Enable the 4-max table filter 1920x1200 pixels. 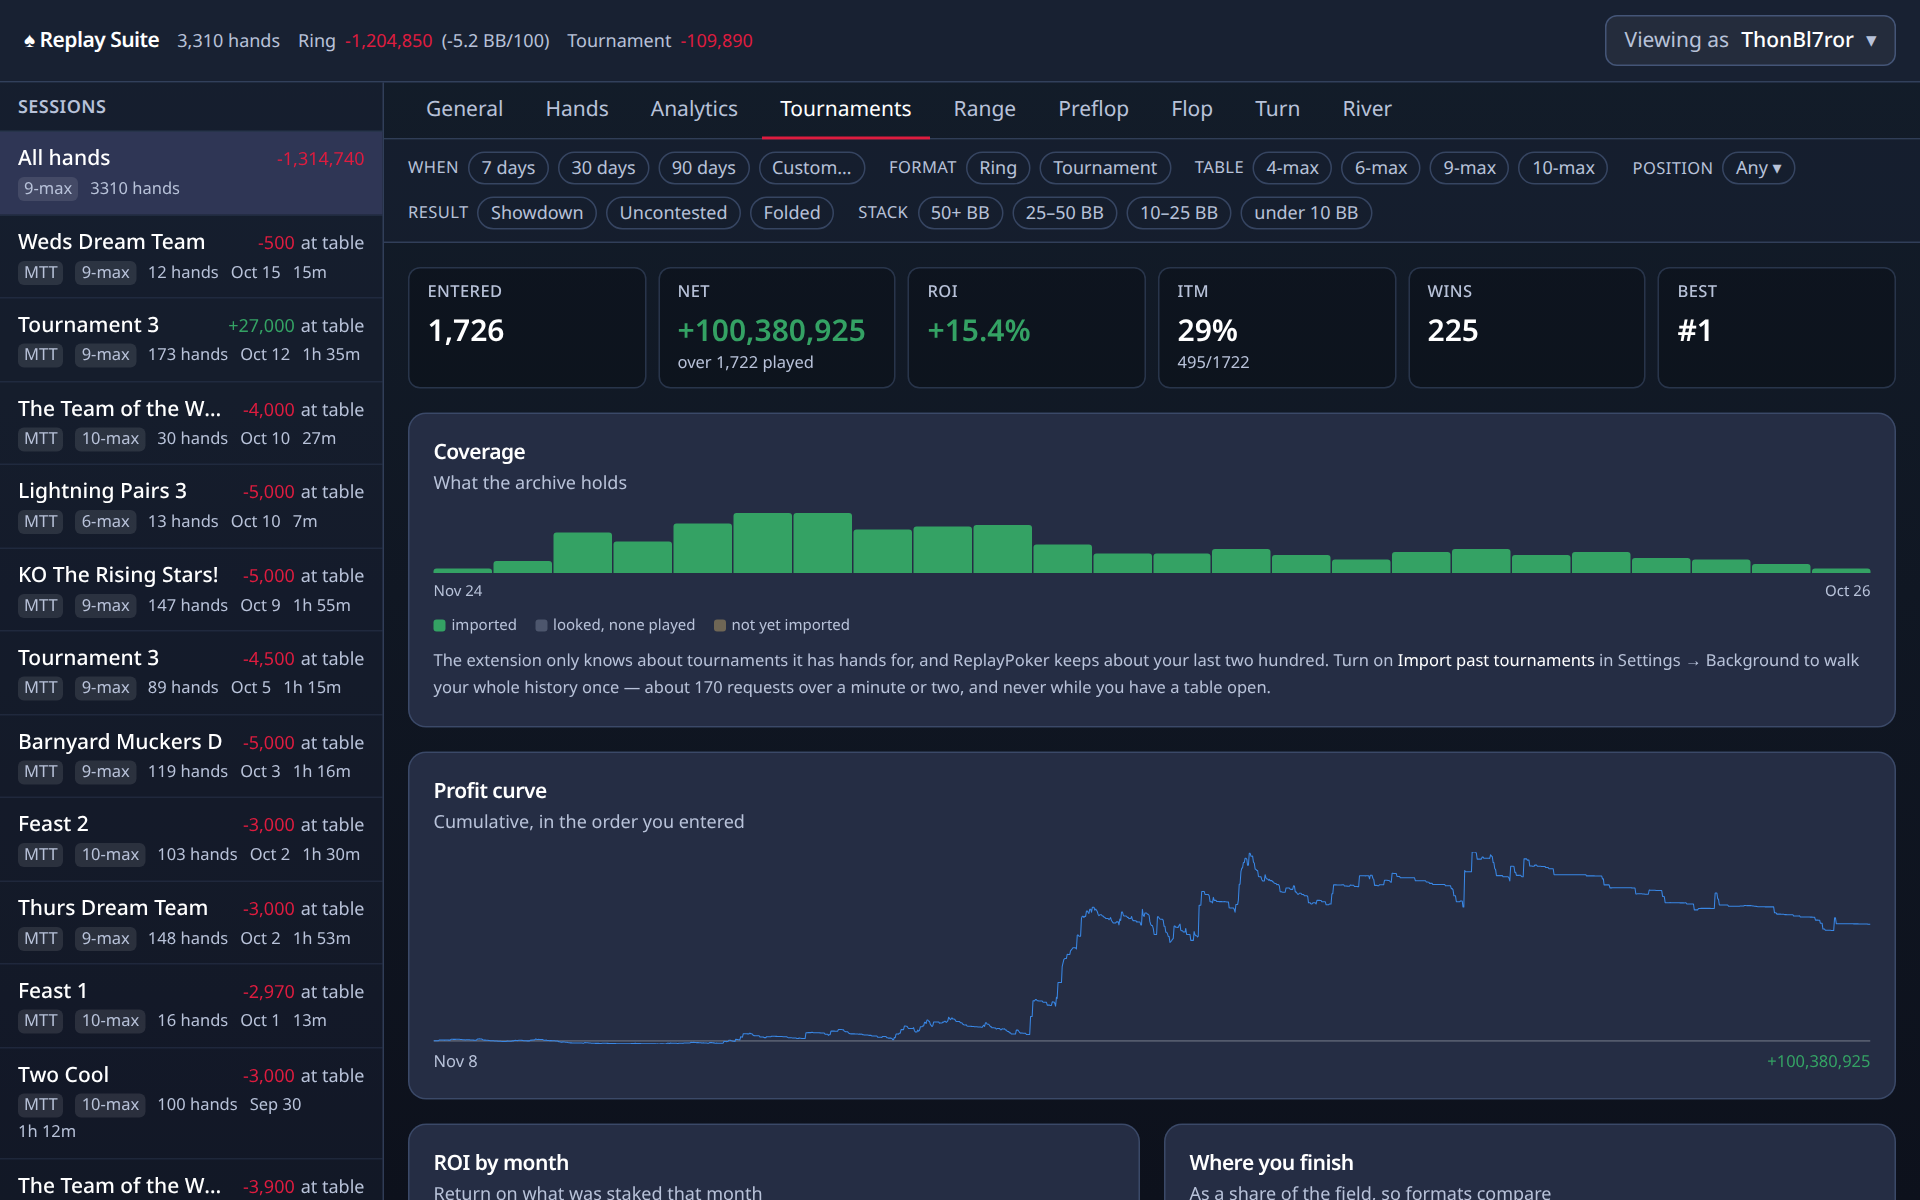1292,168
